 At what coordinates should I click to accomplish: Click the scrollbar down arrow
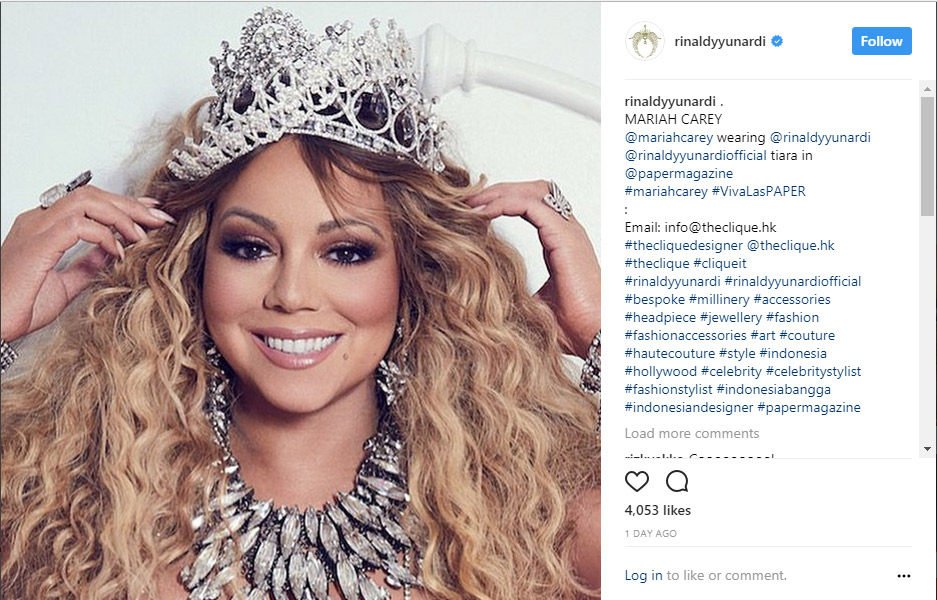[927, 449]
